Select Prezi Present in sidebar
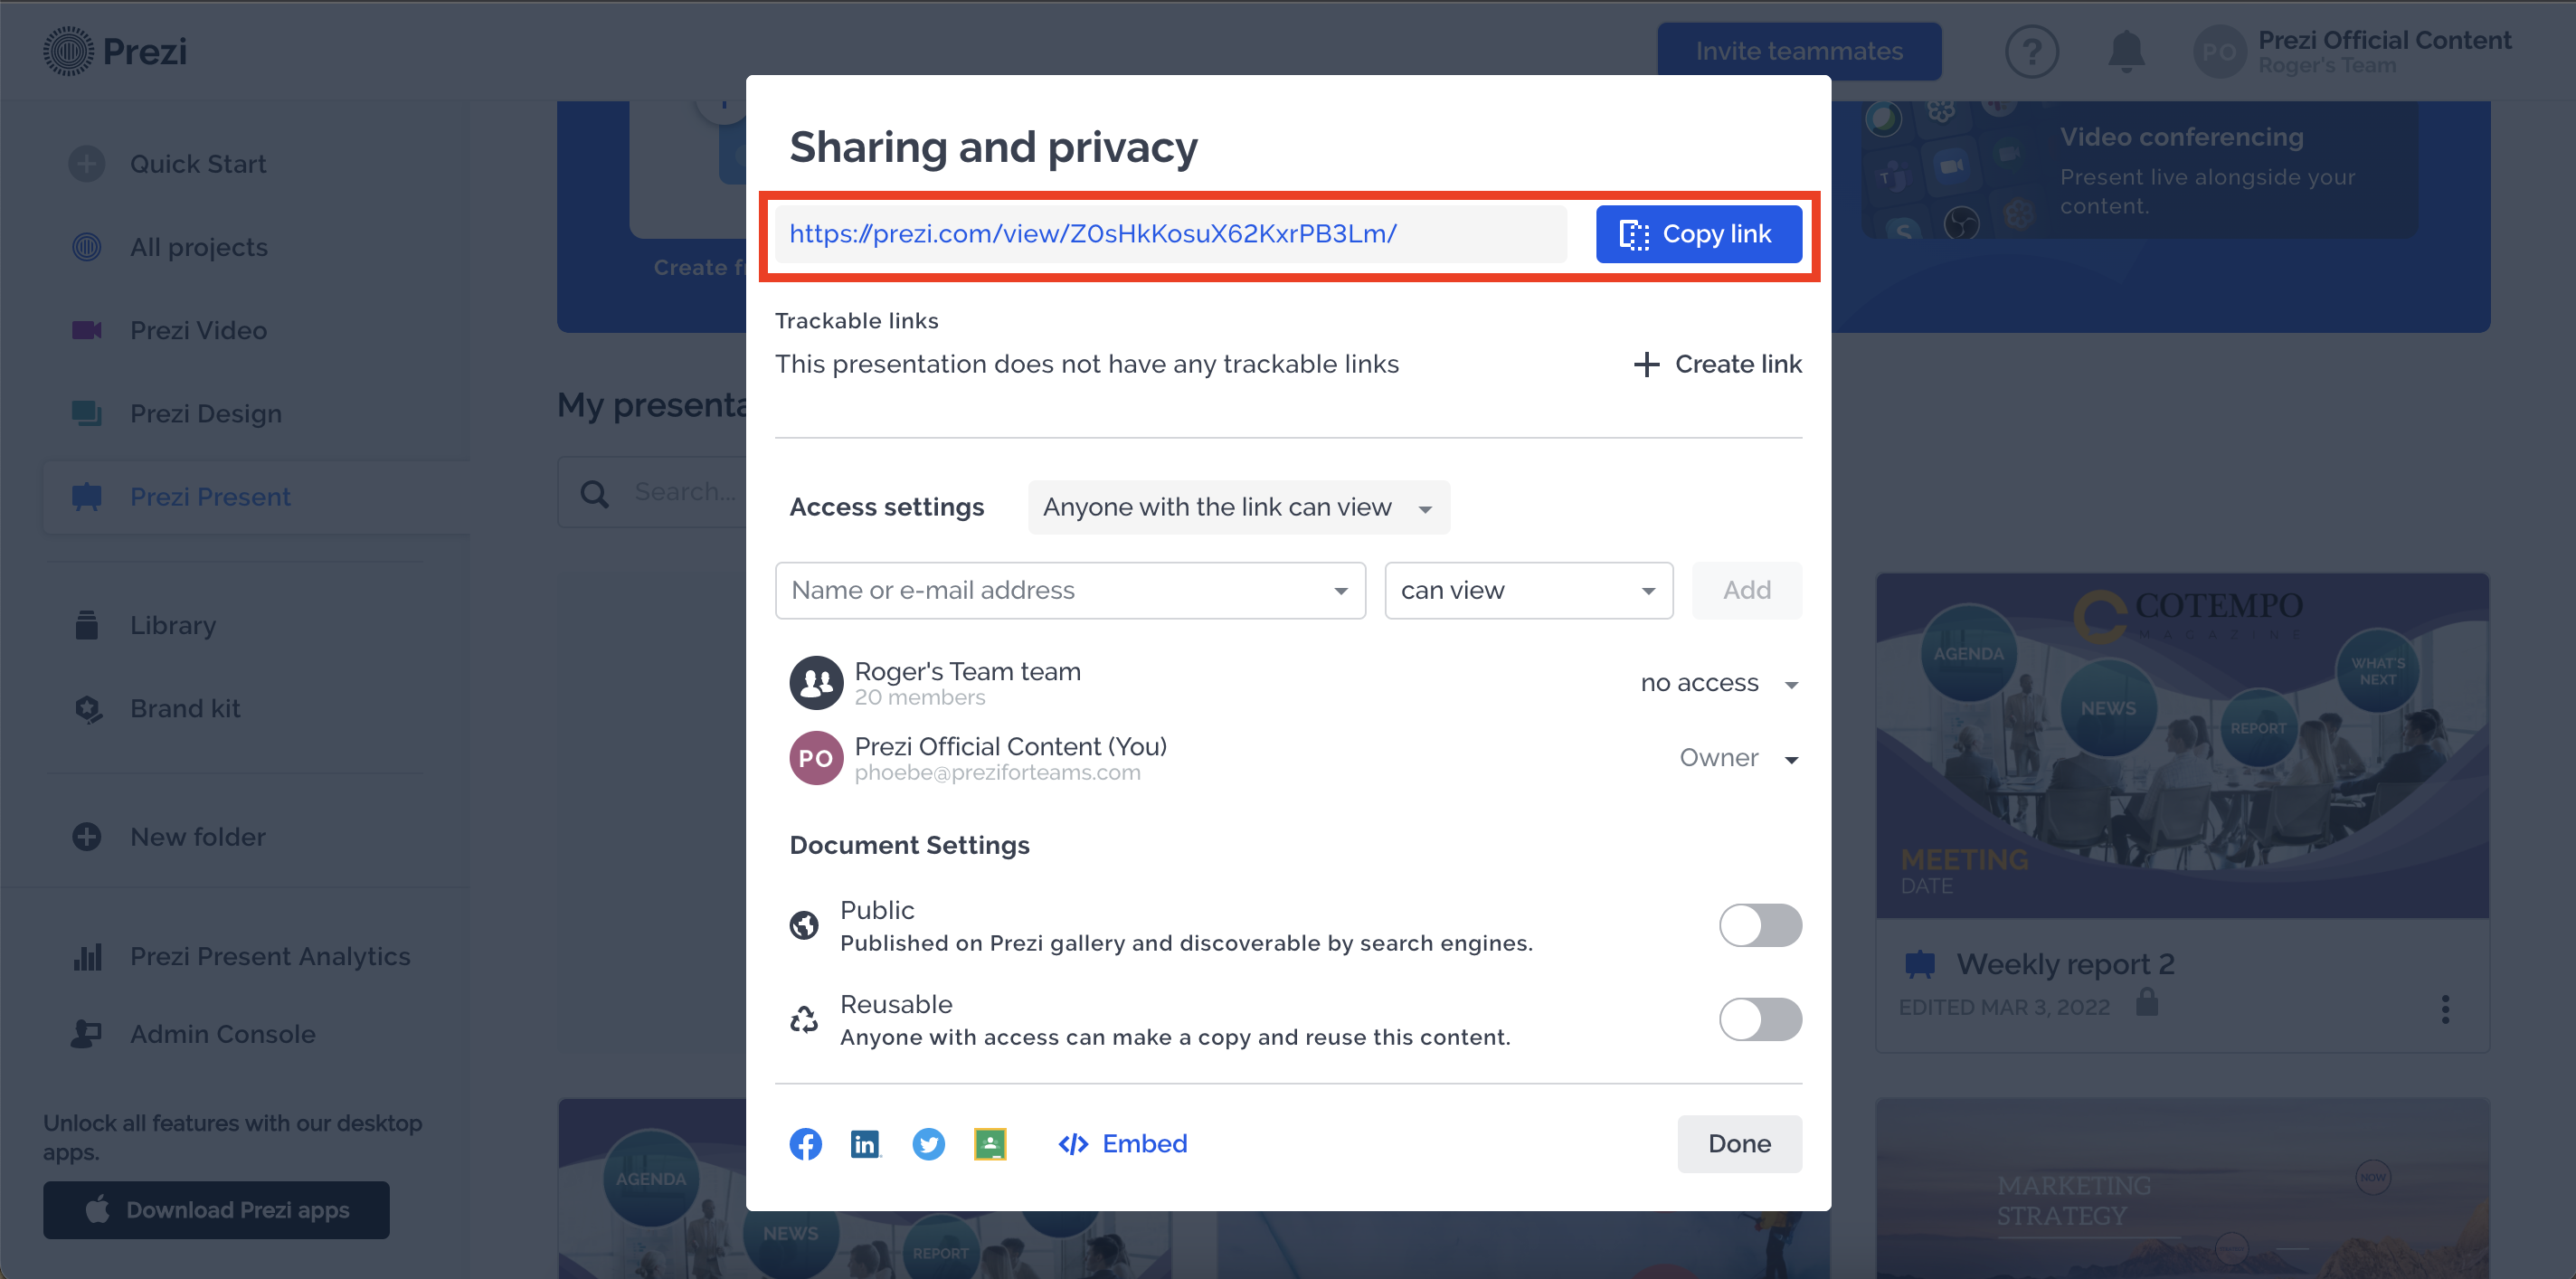2576x1279 pixels. click(254, 497)
